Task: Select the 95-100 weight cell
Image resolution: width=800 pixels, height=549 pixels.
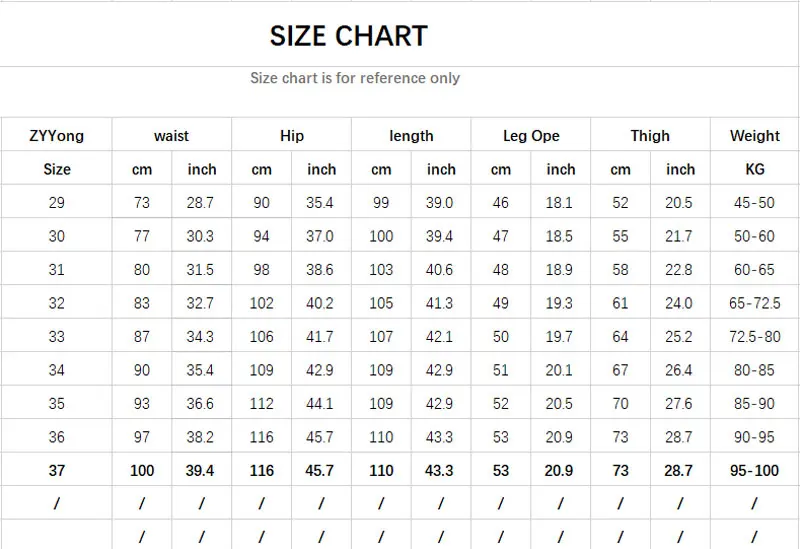Action: tap(755, 471)
